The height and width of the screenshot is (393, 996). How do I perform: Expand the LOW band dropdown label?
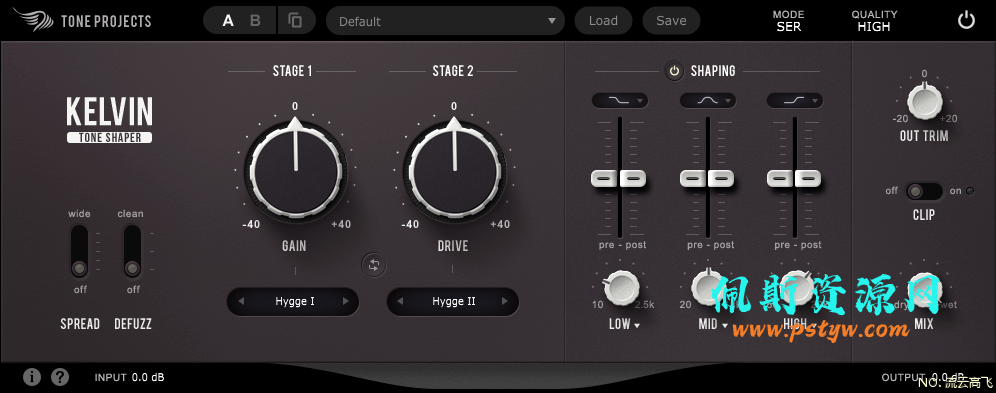point(624,324)
